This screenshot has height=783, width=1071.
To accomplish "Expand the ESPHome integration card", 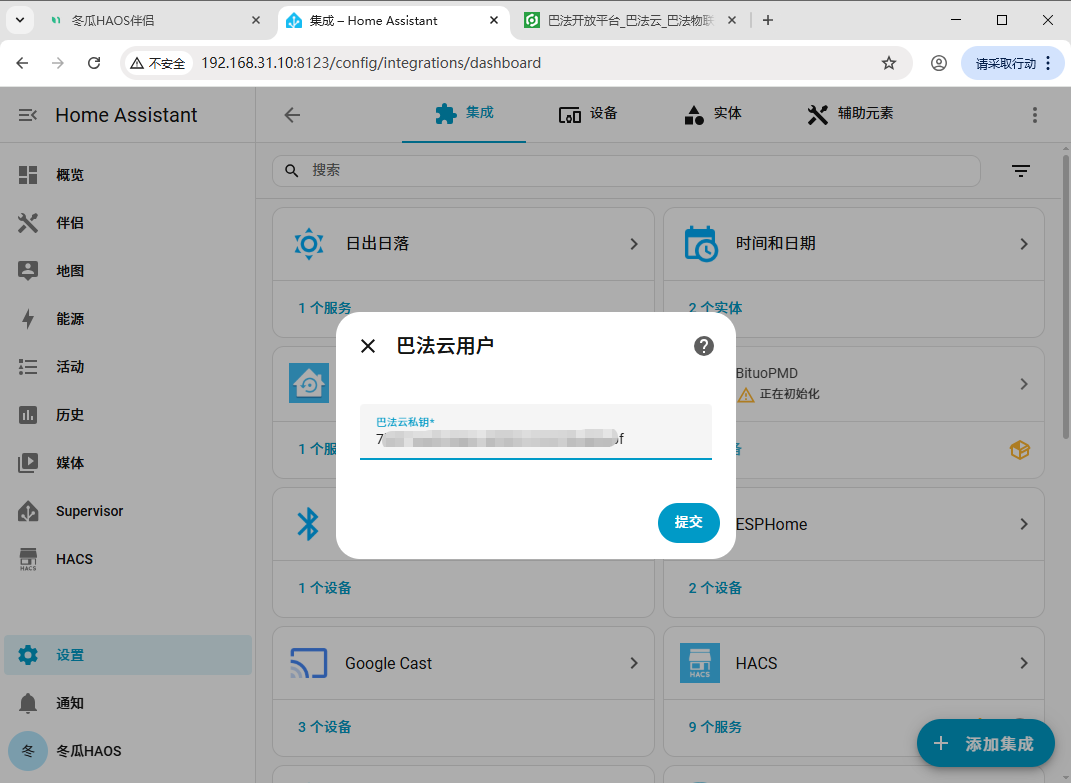I will click(1024, 524).
